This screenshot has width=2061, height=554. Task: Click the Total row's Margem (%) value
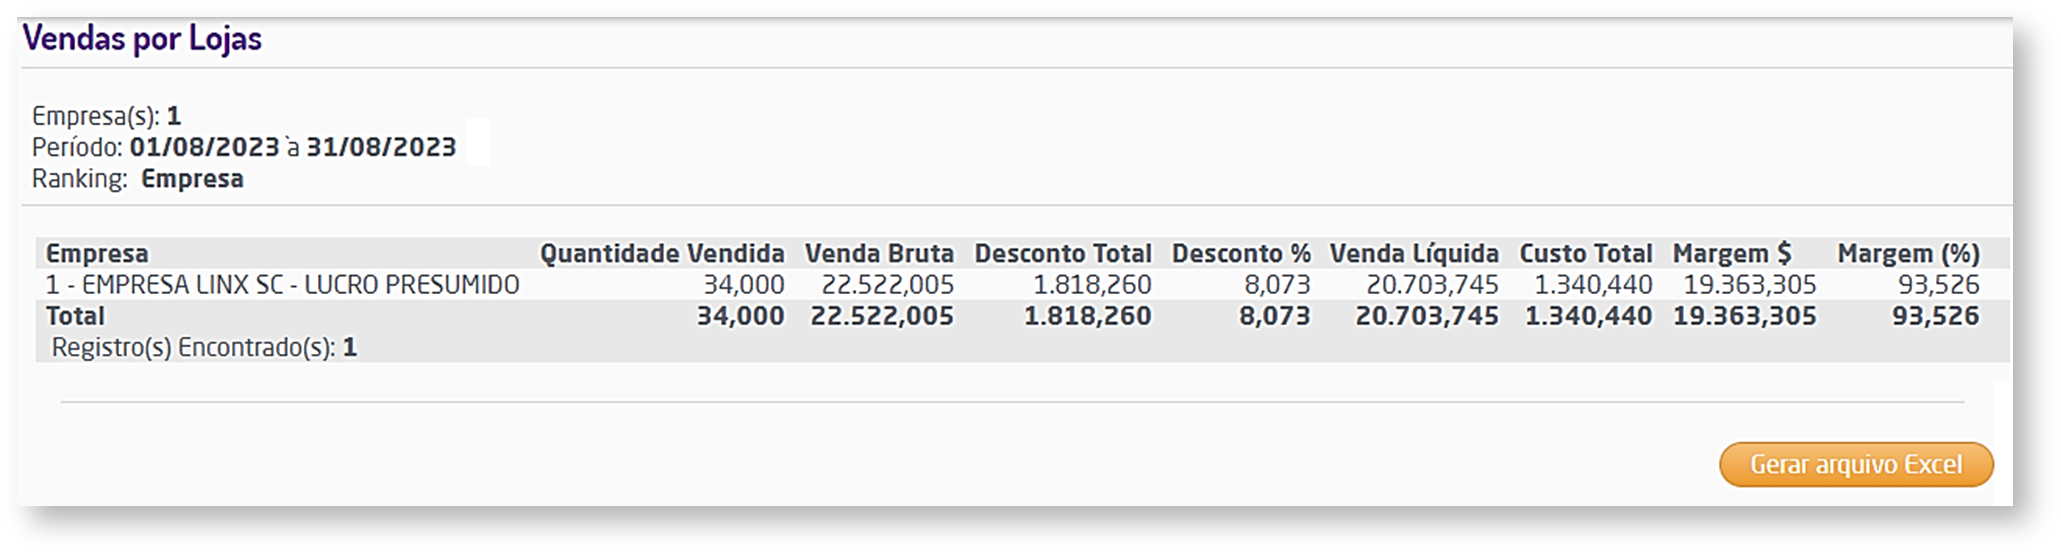(1935, 316)
